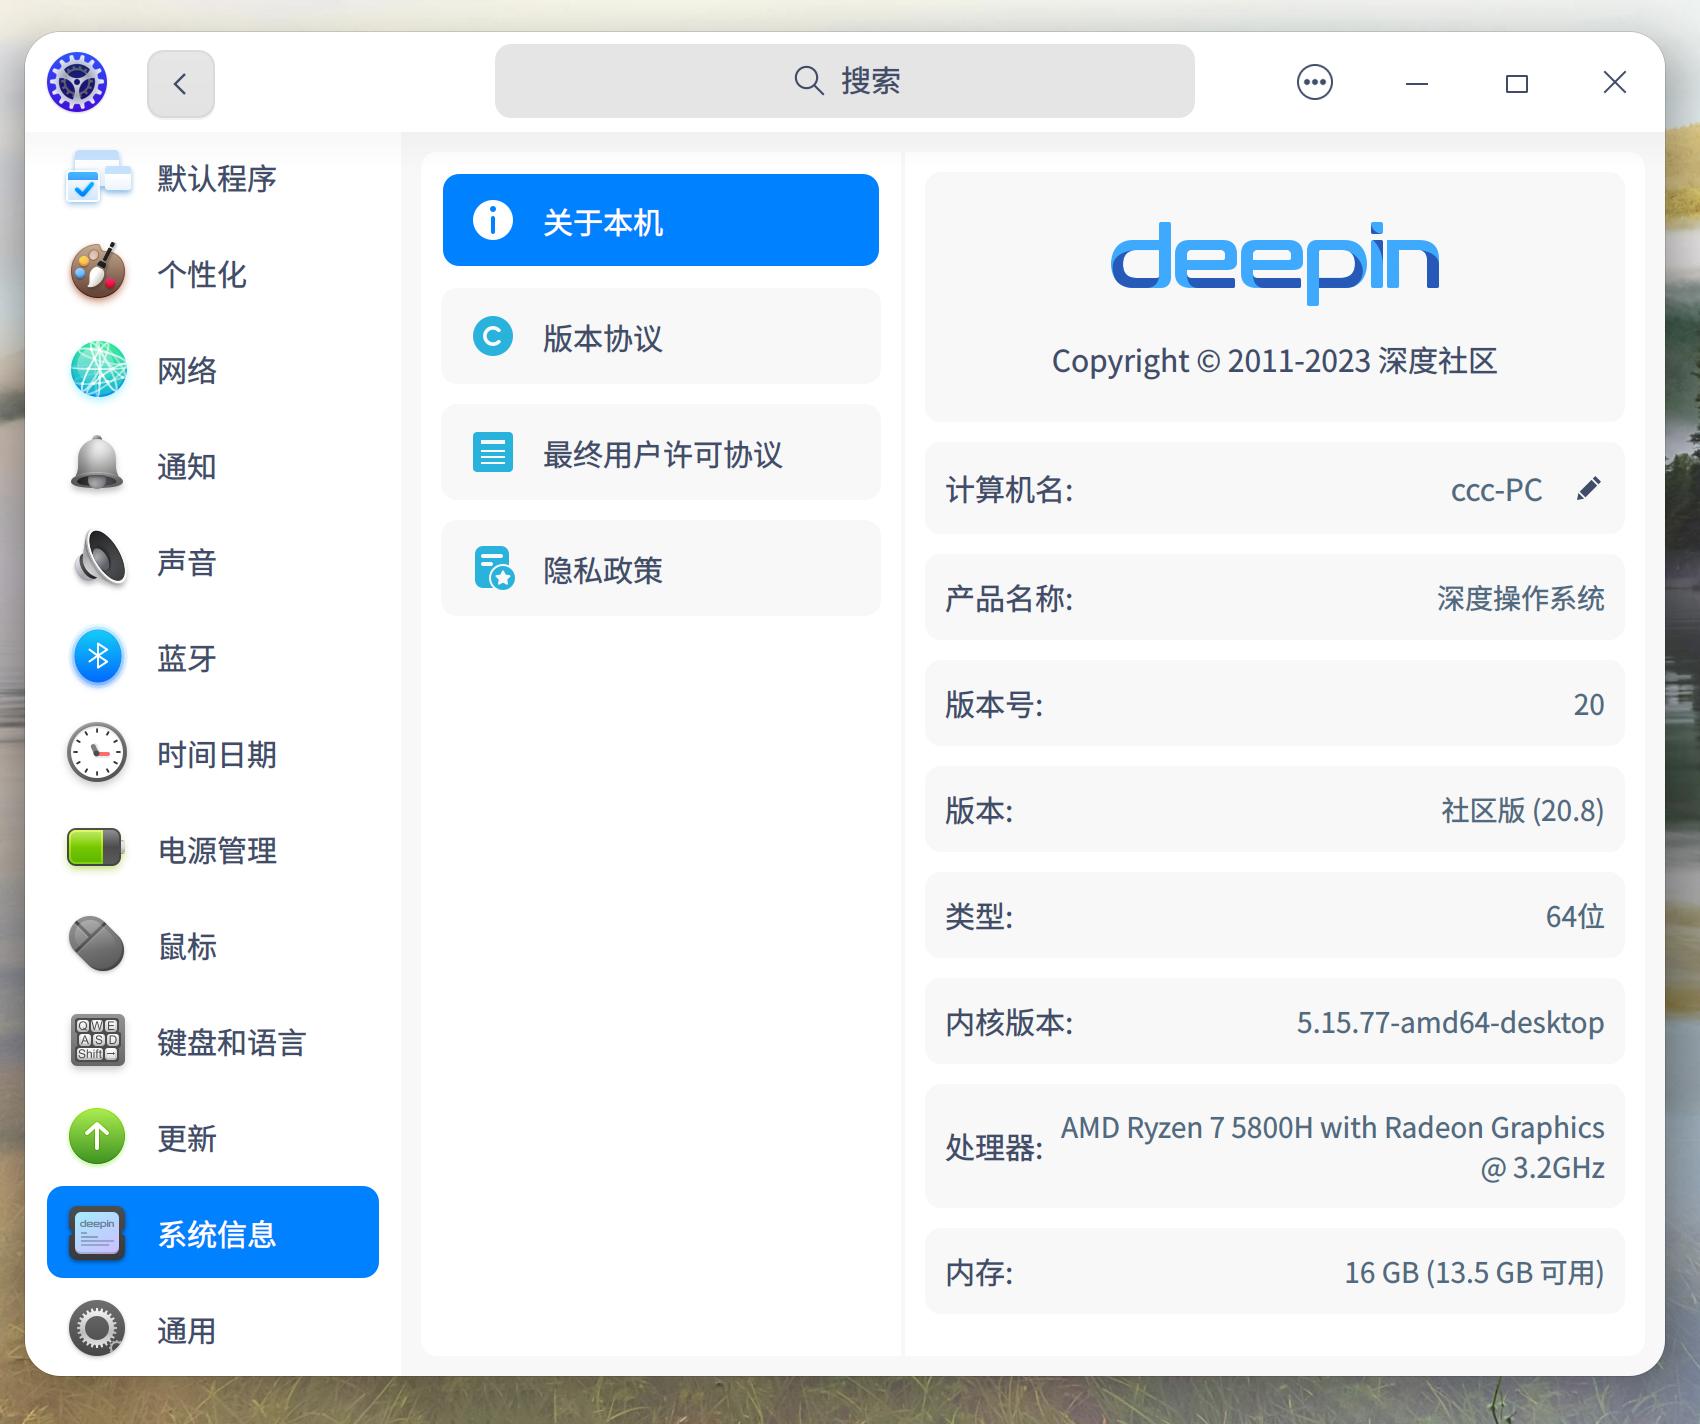The width and height of the screenshot is (1700, 1424).
Task: Open the Bluetooth icon (蓝牙)
Action: pos(98,656)
